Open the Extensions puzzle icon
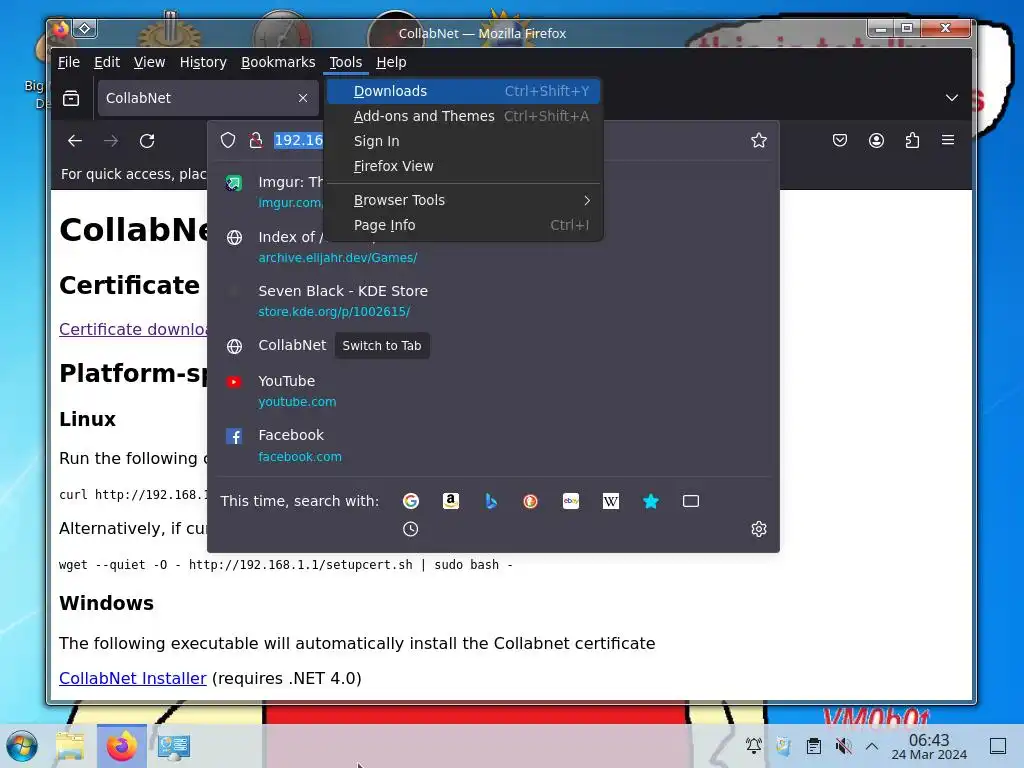 click(912, 140)
